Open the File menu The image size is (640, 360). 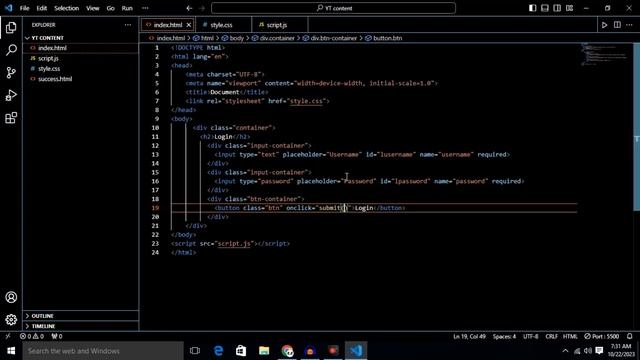[24, 8]
